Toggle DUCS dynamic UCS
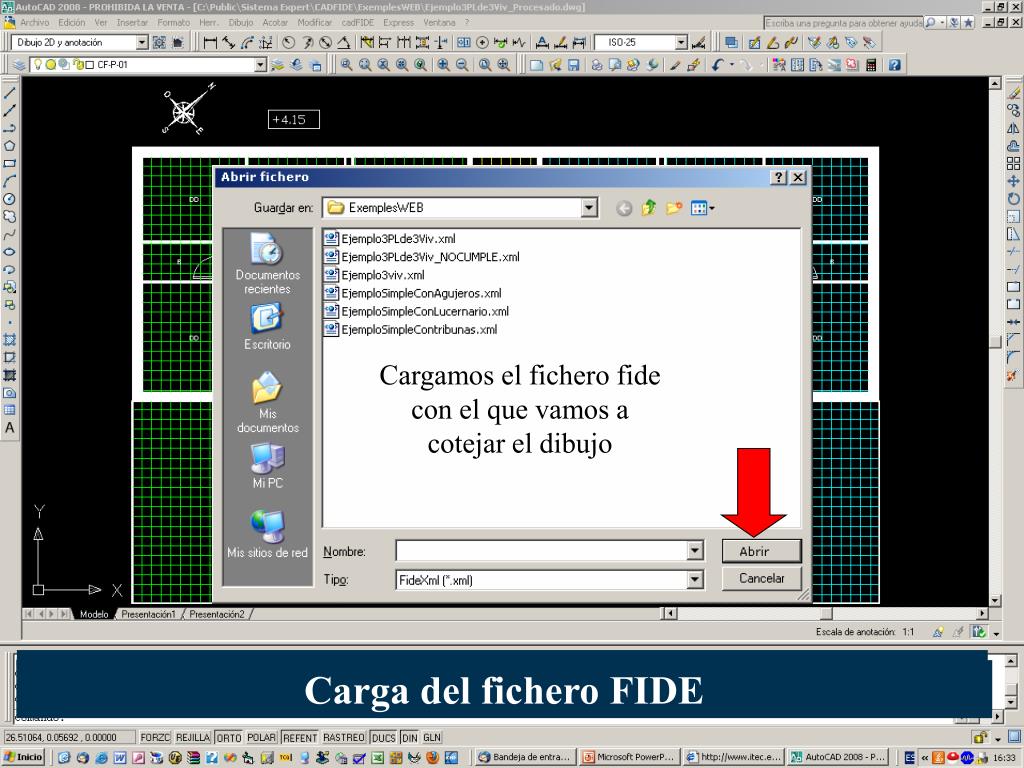Screen dimensions: 1024x768 click(x=383, y=737)
